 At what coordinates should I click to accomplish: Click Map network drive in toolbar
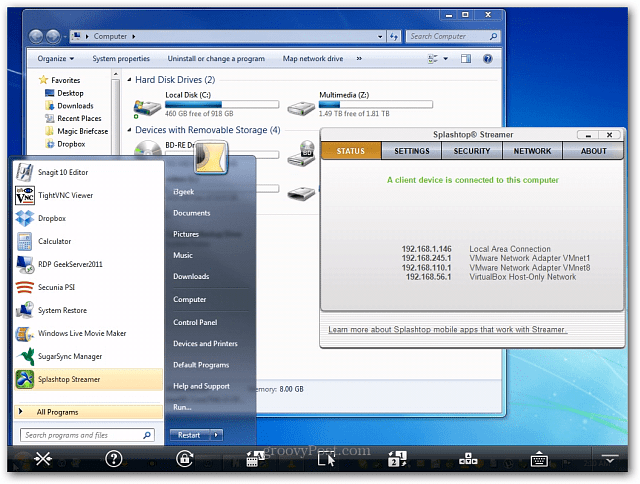[313, 59]
